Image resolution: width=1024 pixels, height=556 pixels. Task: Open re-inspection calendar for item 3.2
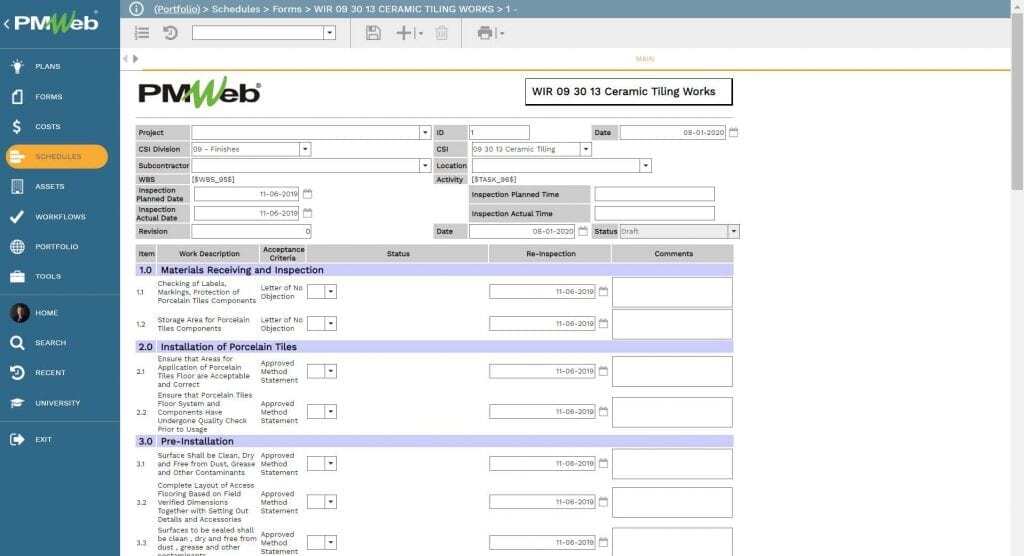[x=603, y=502]
